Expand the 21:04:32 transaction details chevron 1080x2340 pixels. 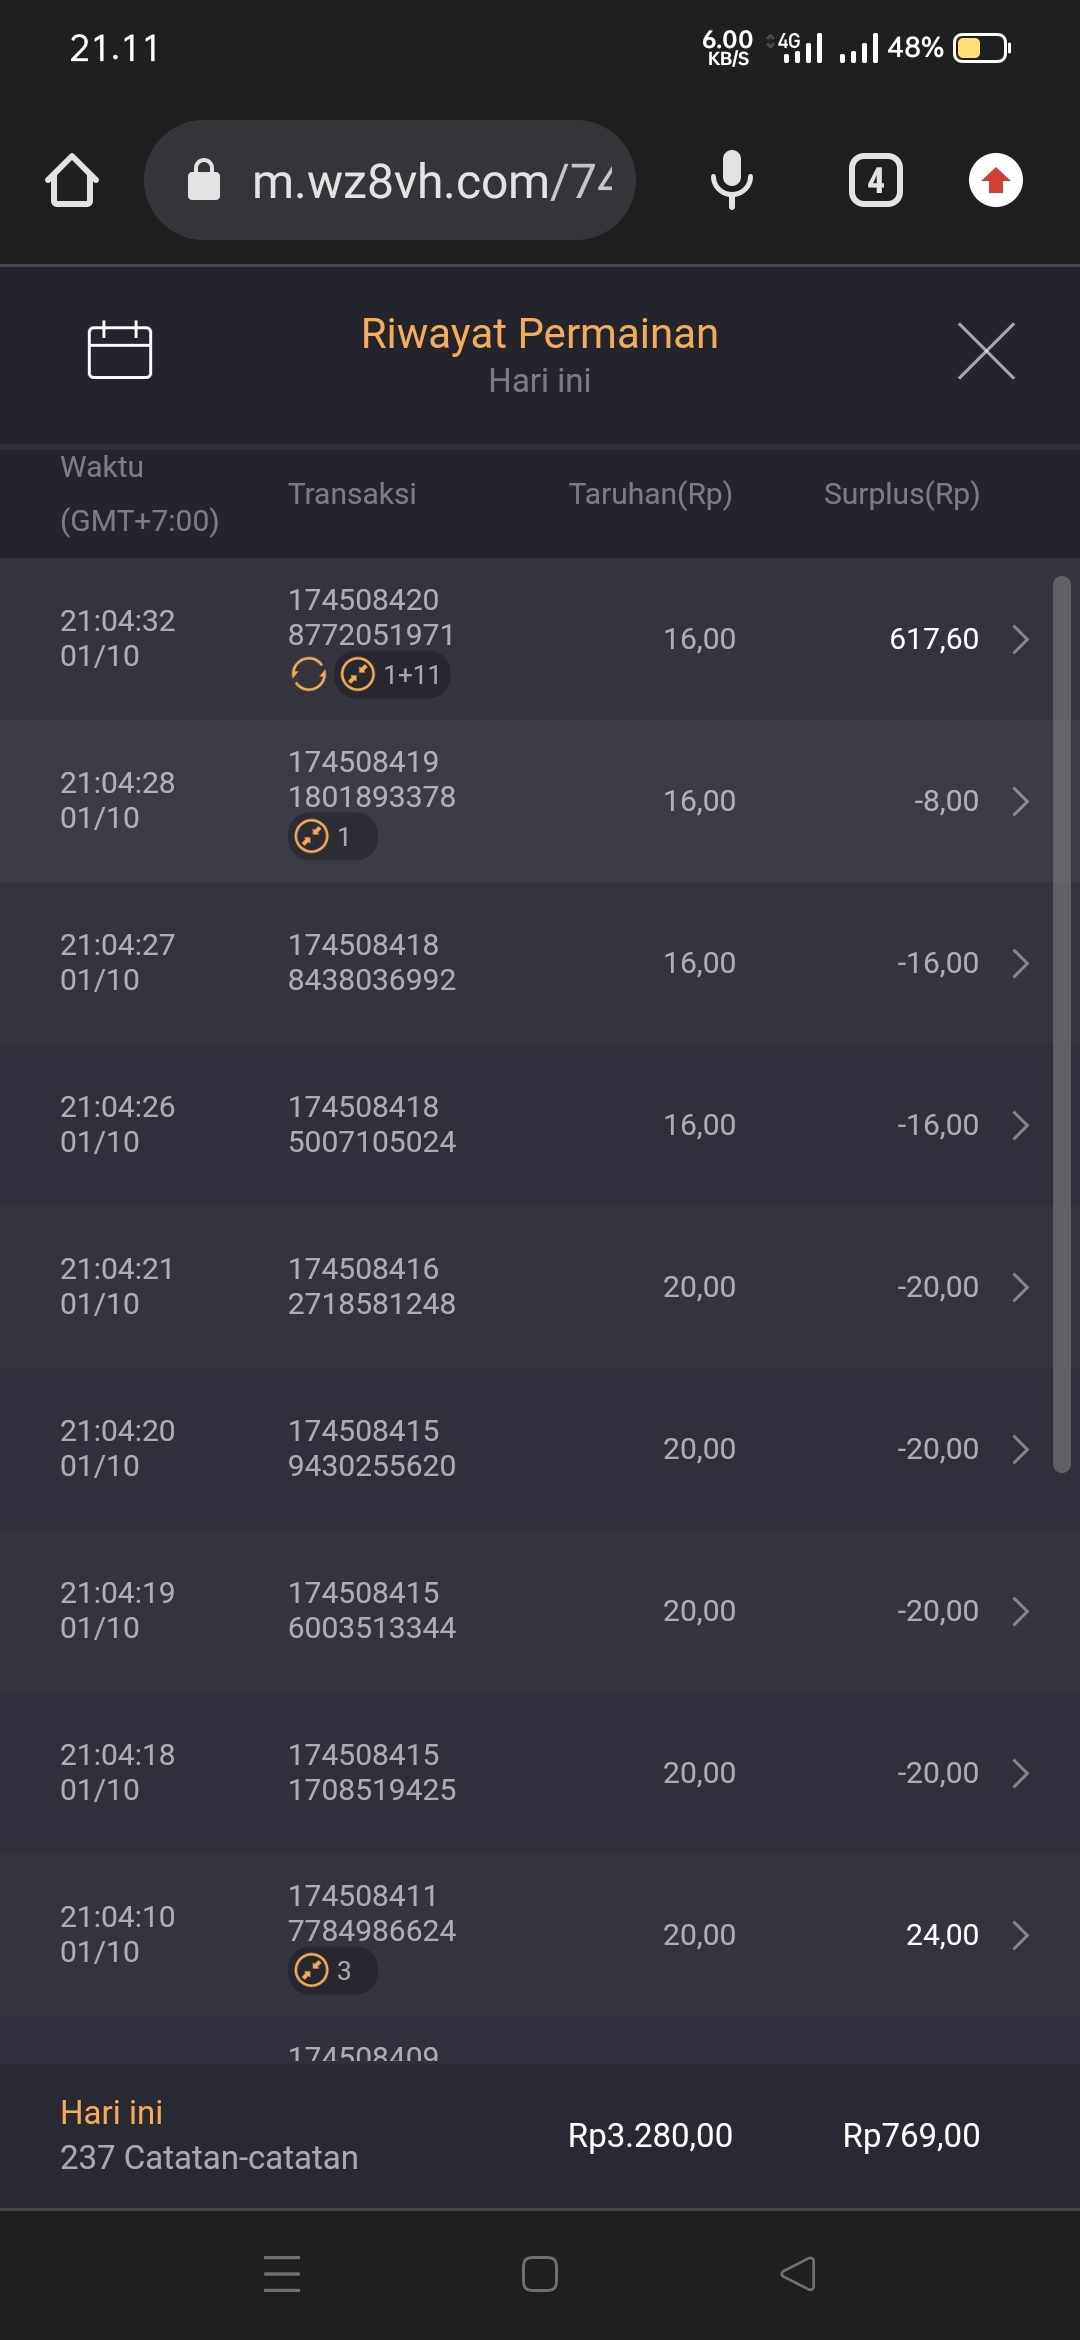pyautogui.click(x=1020, y=639)
